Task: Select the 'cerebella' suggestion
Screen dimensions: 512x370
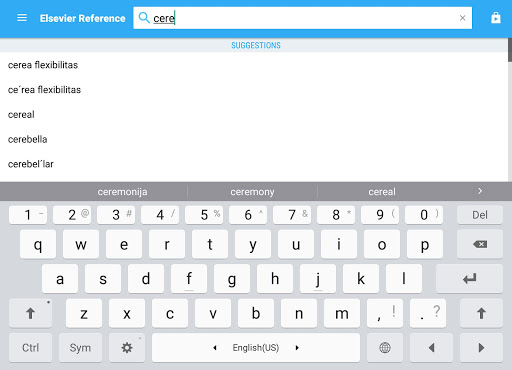Action: click(x=27, y=139)
